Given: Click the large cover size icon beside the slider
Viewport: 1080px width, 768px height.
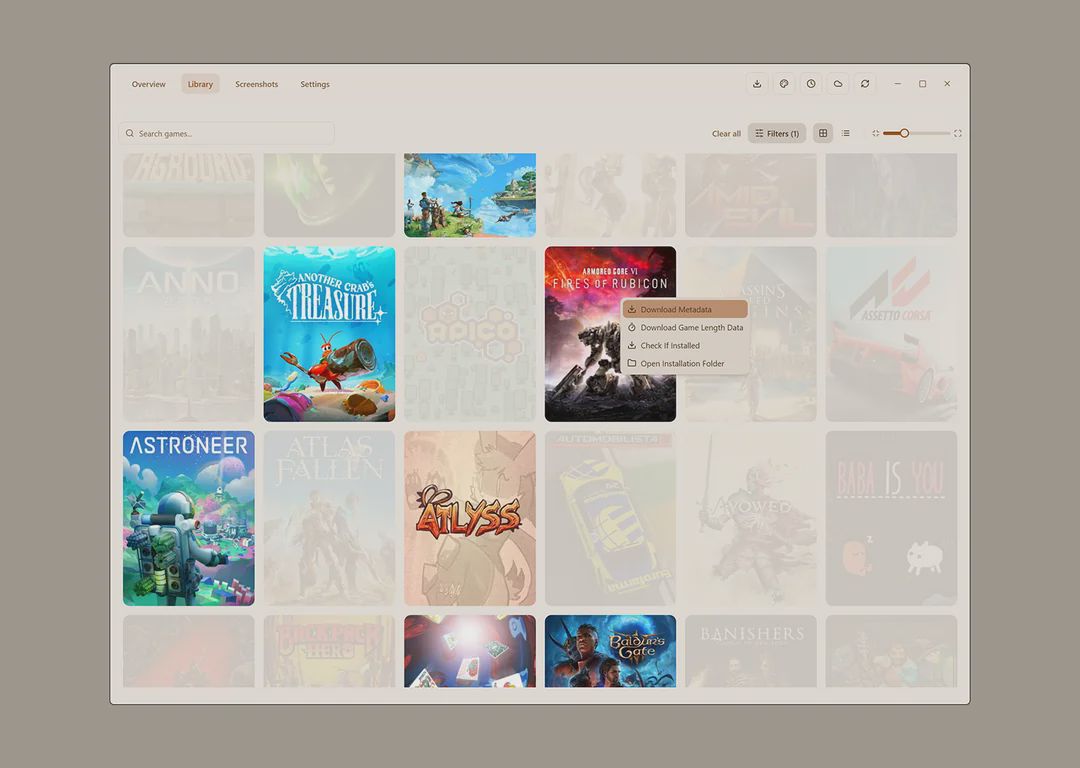Looking at the screenshot, I should click(x=957, y=133).
